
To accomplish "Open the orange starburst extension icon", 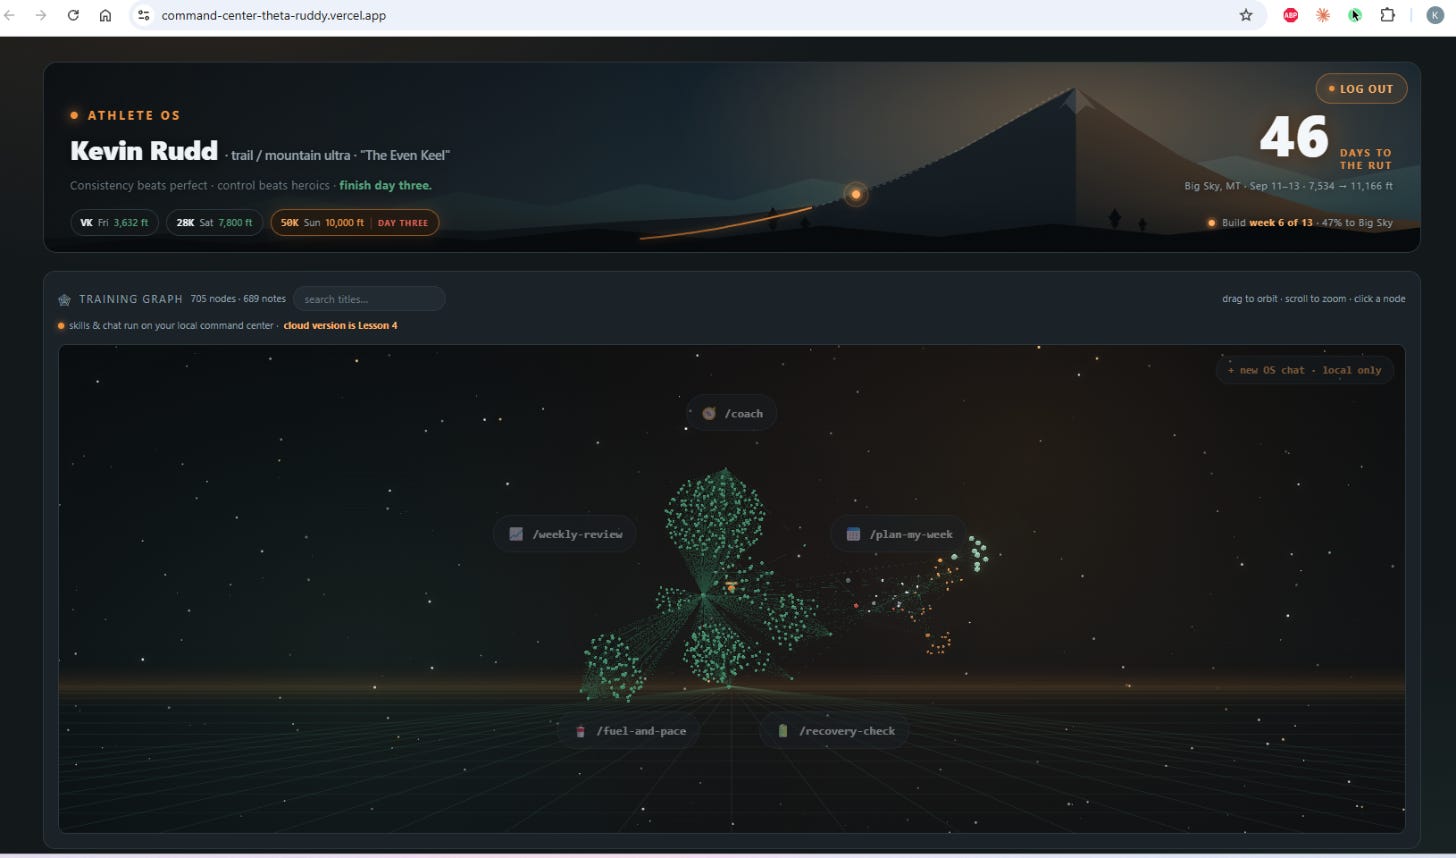I will coord(1323,15).
